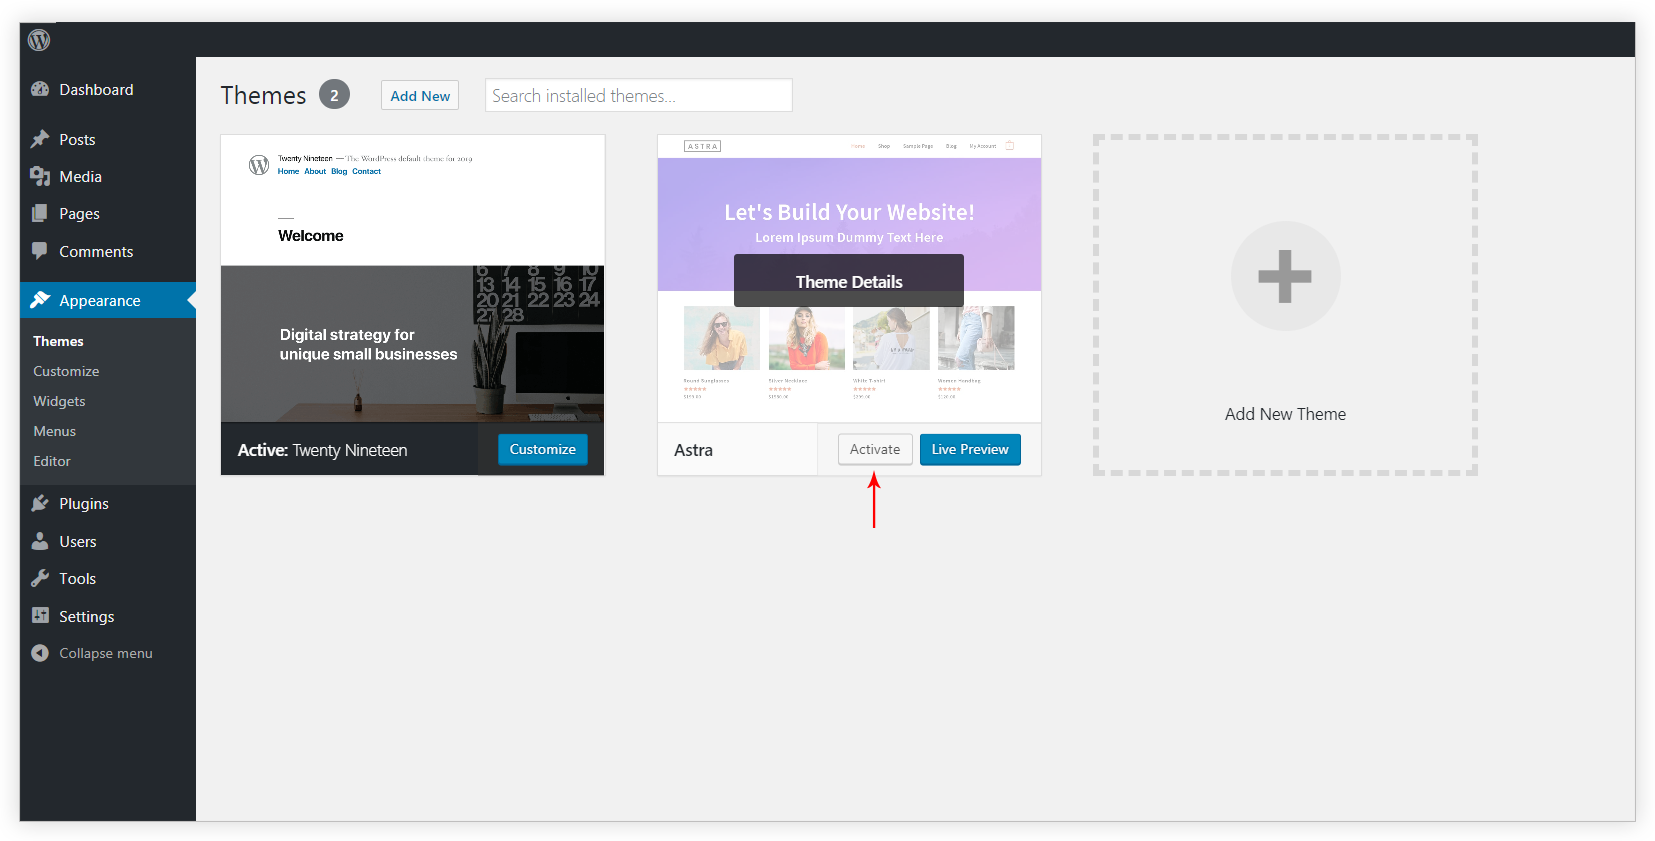
Task: Activate the Astra theme
Action: coord(875,449)
